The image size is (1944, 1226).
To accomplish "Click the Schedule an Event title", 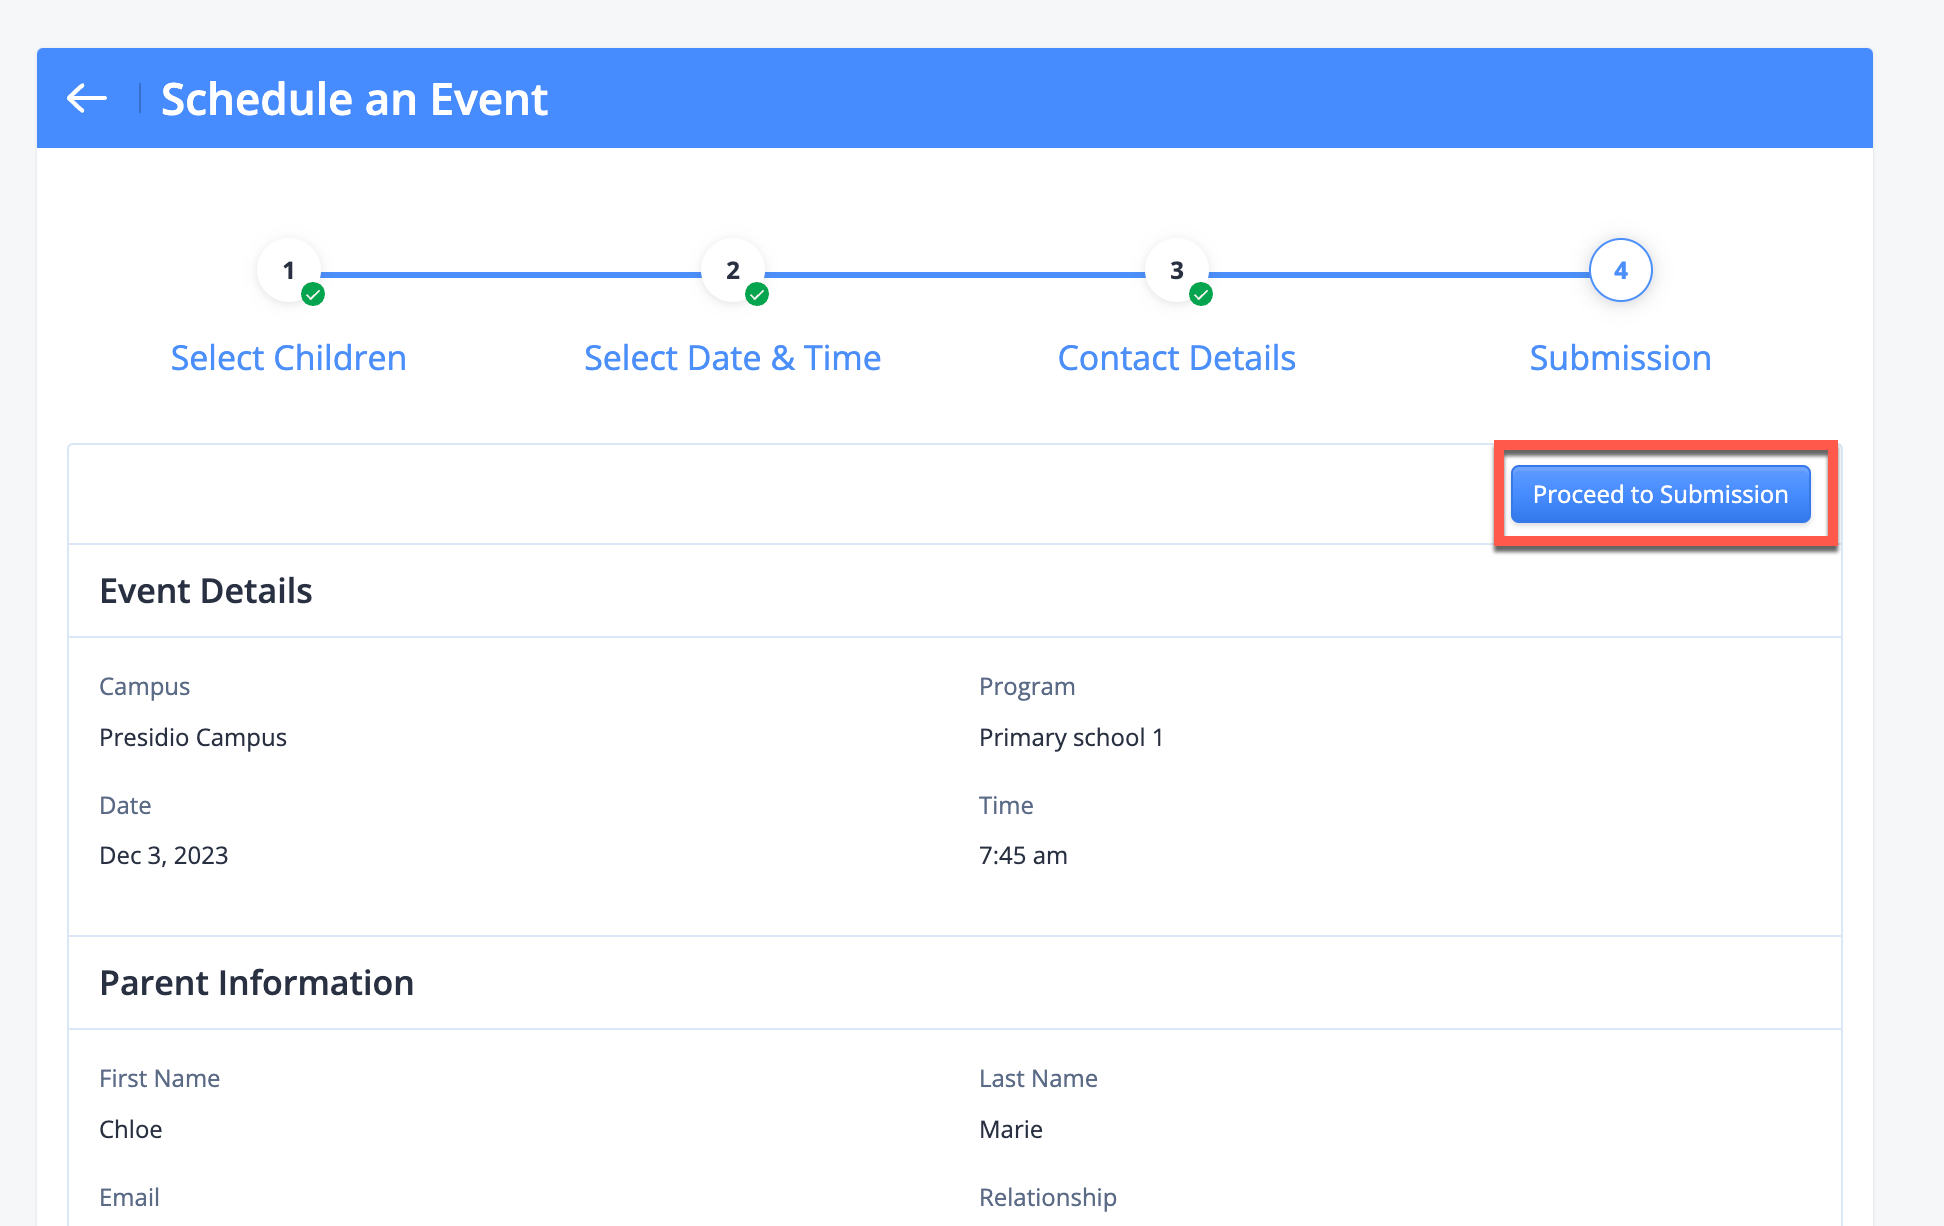I will 355,98.
